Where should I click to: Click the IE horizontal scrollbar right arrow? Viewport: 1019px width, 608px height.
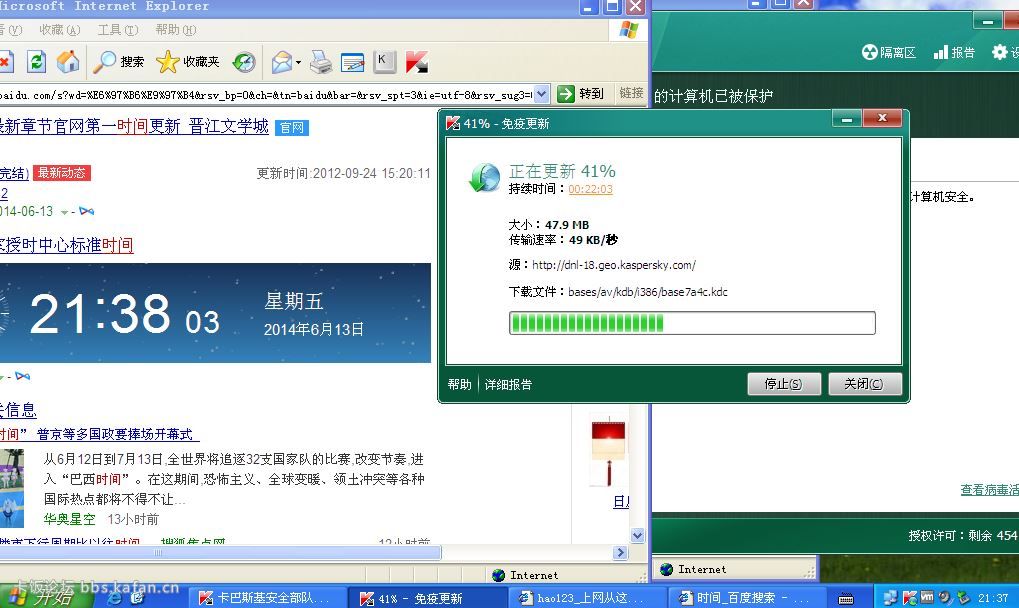tap(621, 552)
